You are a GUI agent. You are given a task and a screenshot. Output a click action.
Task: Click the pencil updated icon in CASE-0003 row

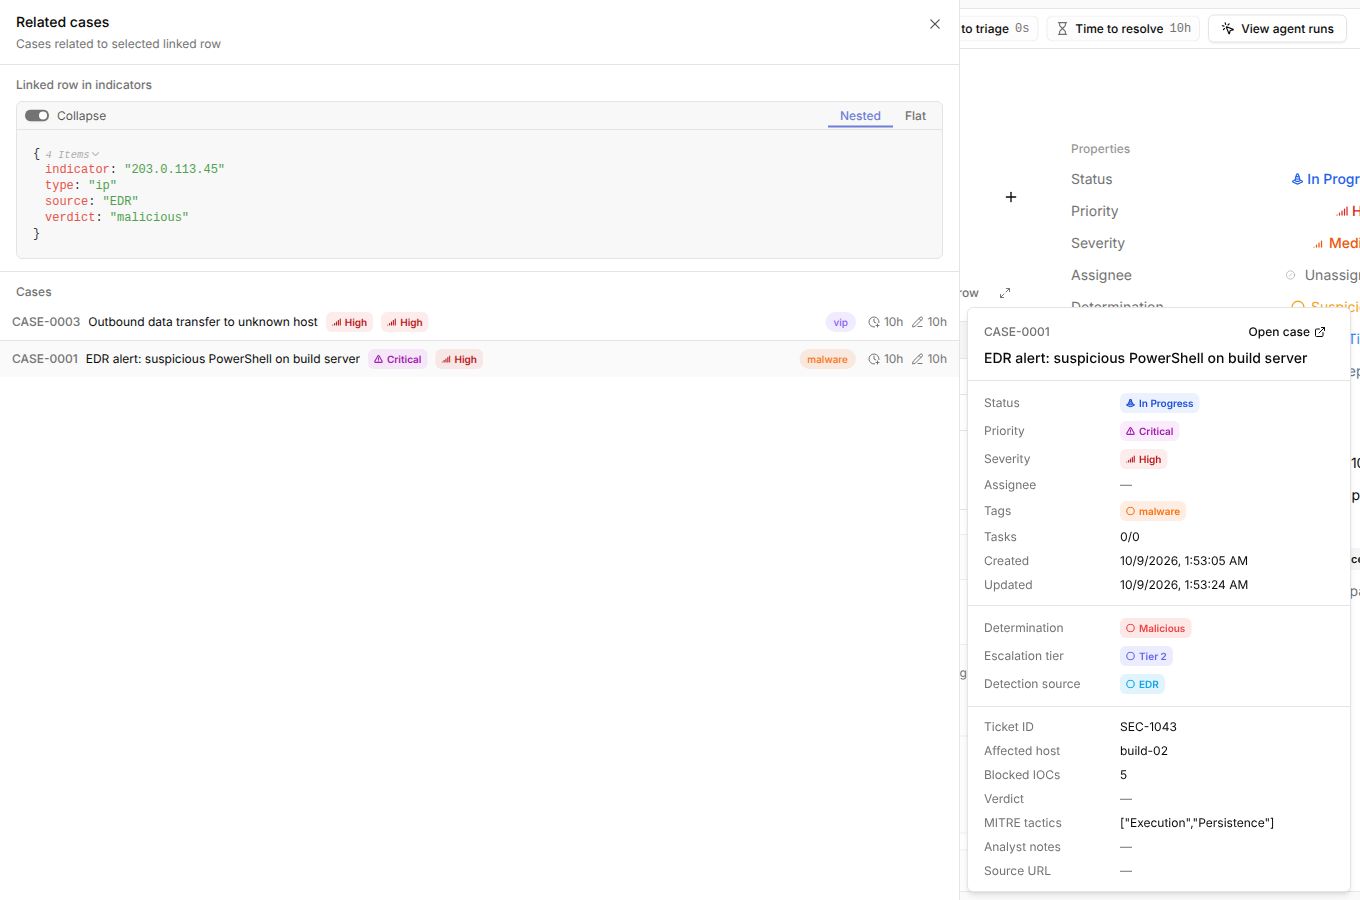click(917, 322)
